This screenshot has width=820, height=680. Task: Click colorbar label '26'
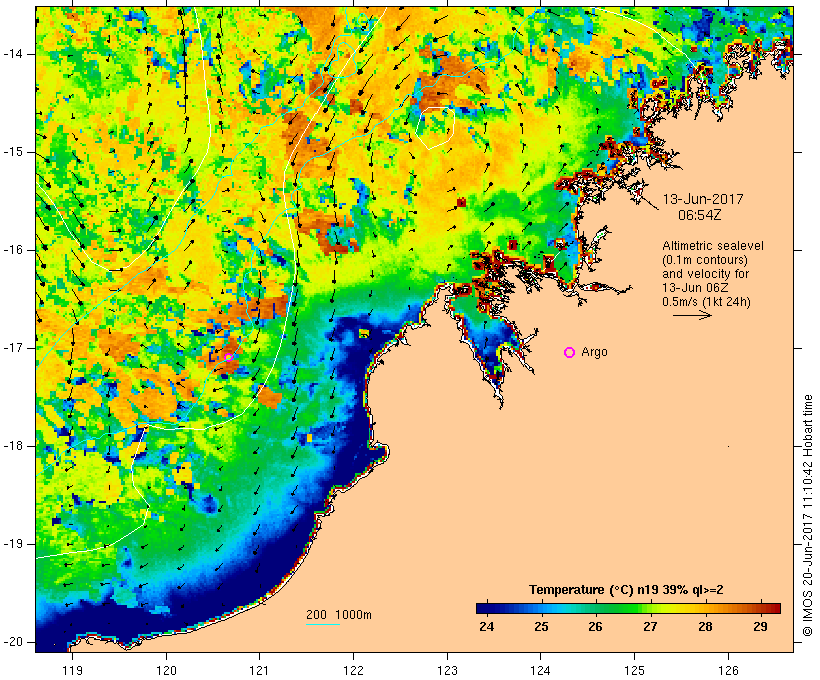(595, 627)
